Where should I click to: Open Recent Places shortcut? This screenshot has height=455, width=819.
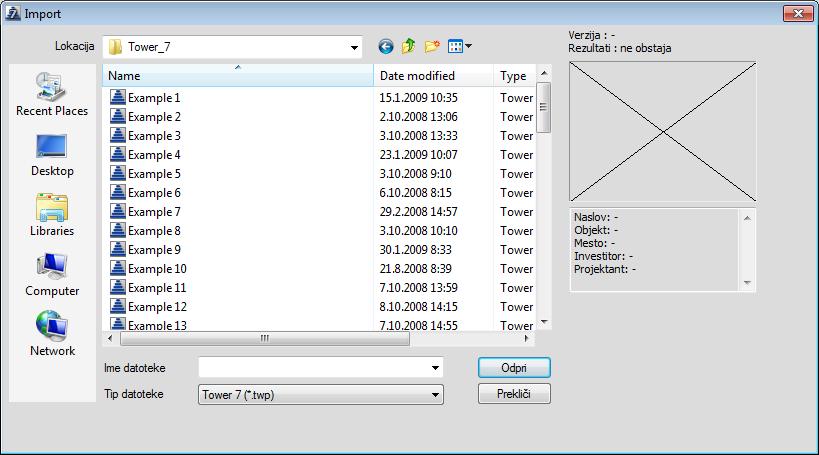(x=52, y=94)
